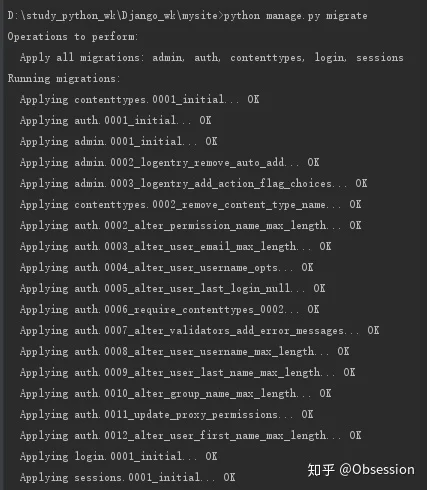Click auth.0003_alter_user_email_max_length line

point(175,246)
